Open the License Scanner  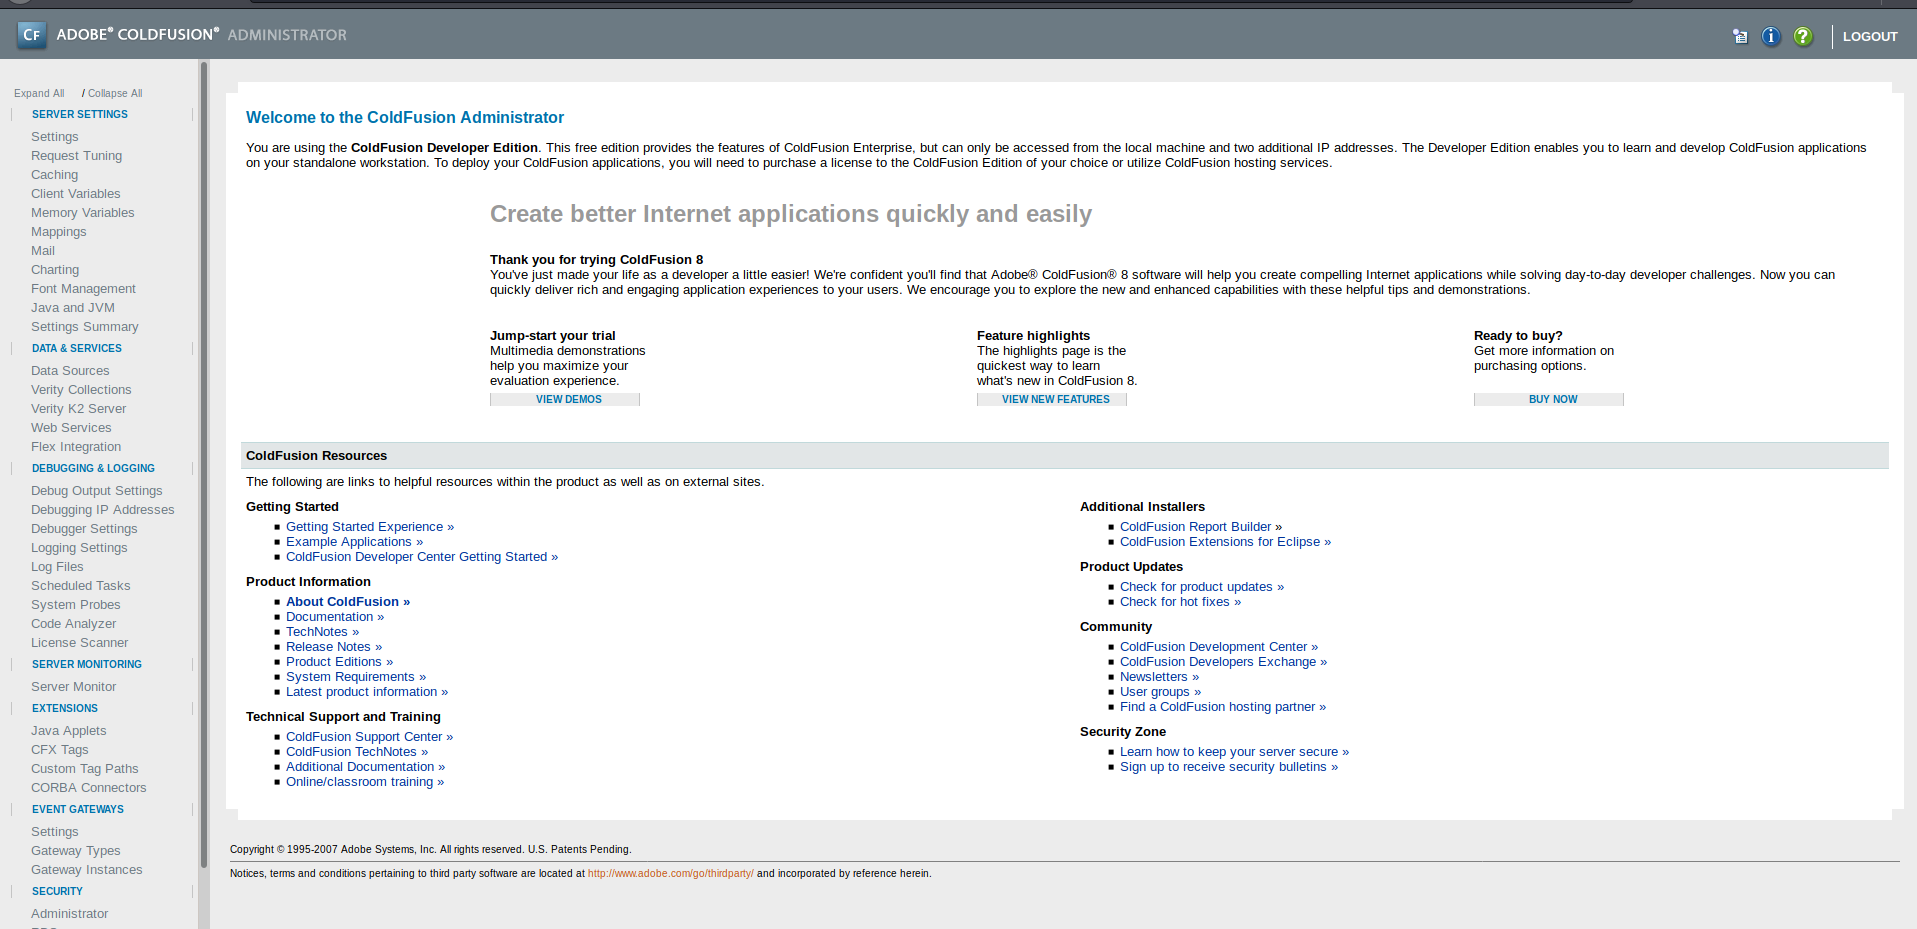pyautogui.click(x=79, y=643)
